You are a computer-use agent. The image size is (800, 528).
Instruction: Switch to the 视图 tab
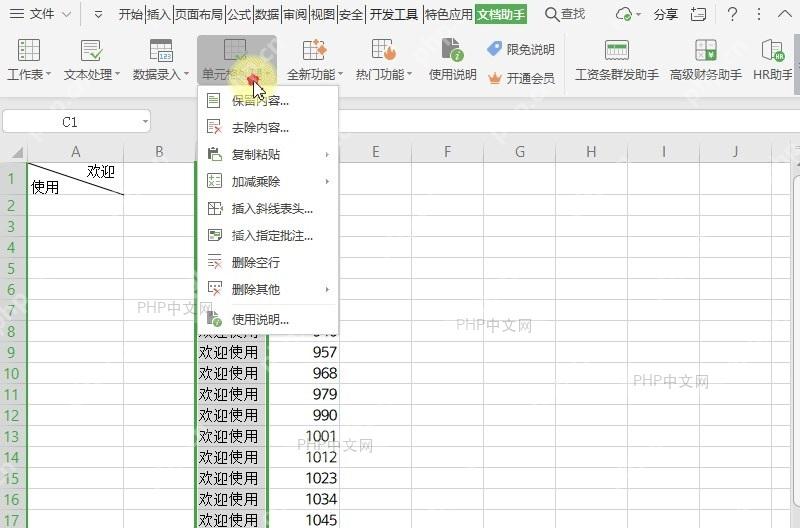pos(323,14)
